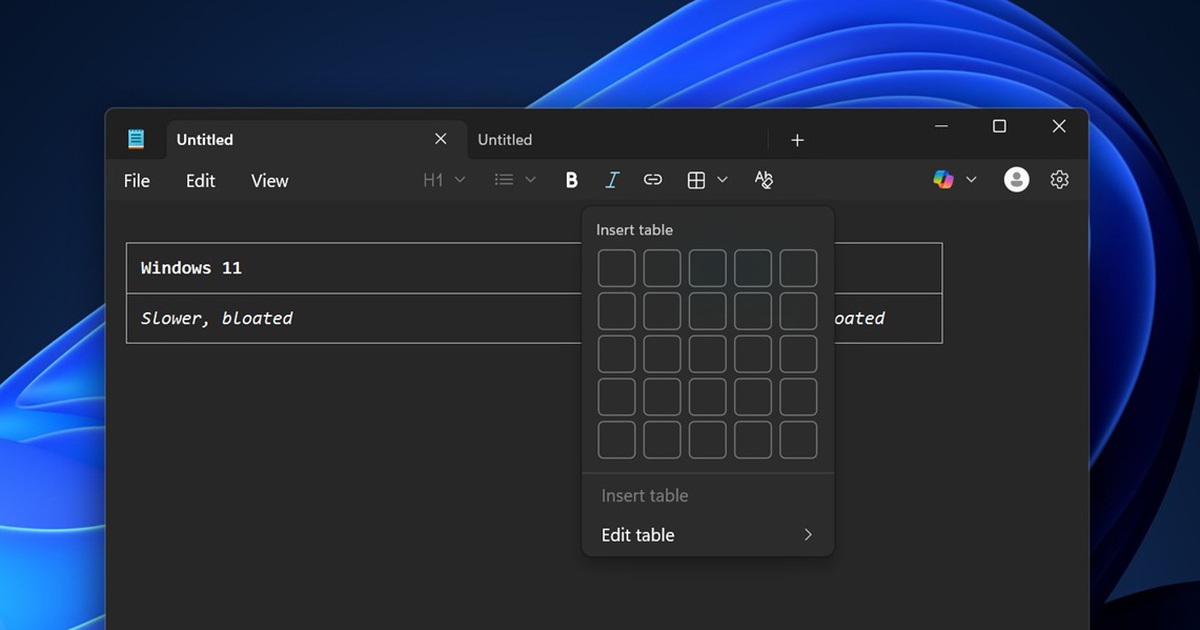Open Copilot from the toolbar

point(943,180)
